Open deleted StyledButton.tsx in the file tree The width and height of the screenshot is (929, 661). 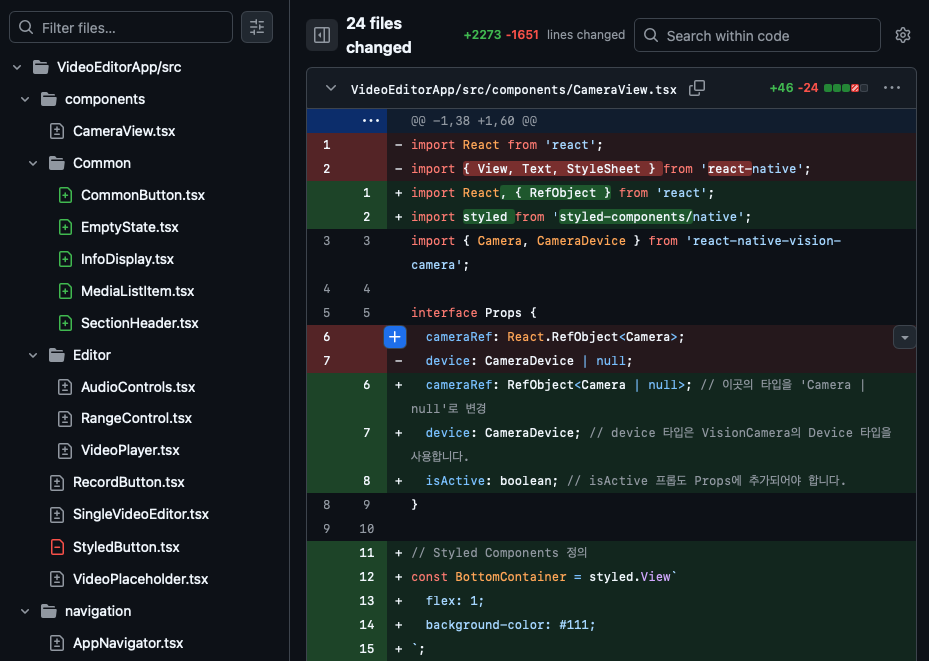126,547
